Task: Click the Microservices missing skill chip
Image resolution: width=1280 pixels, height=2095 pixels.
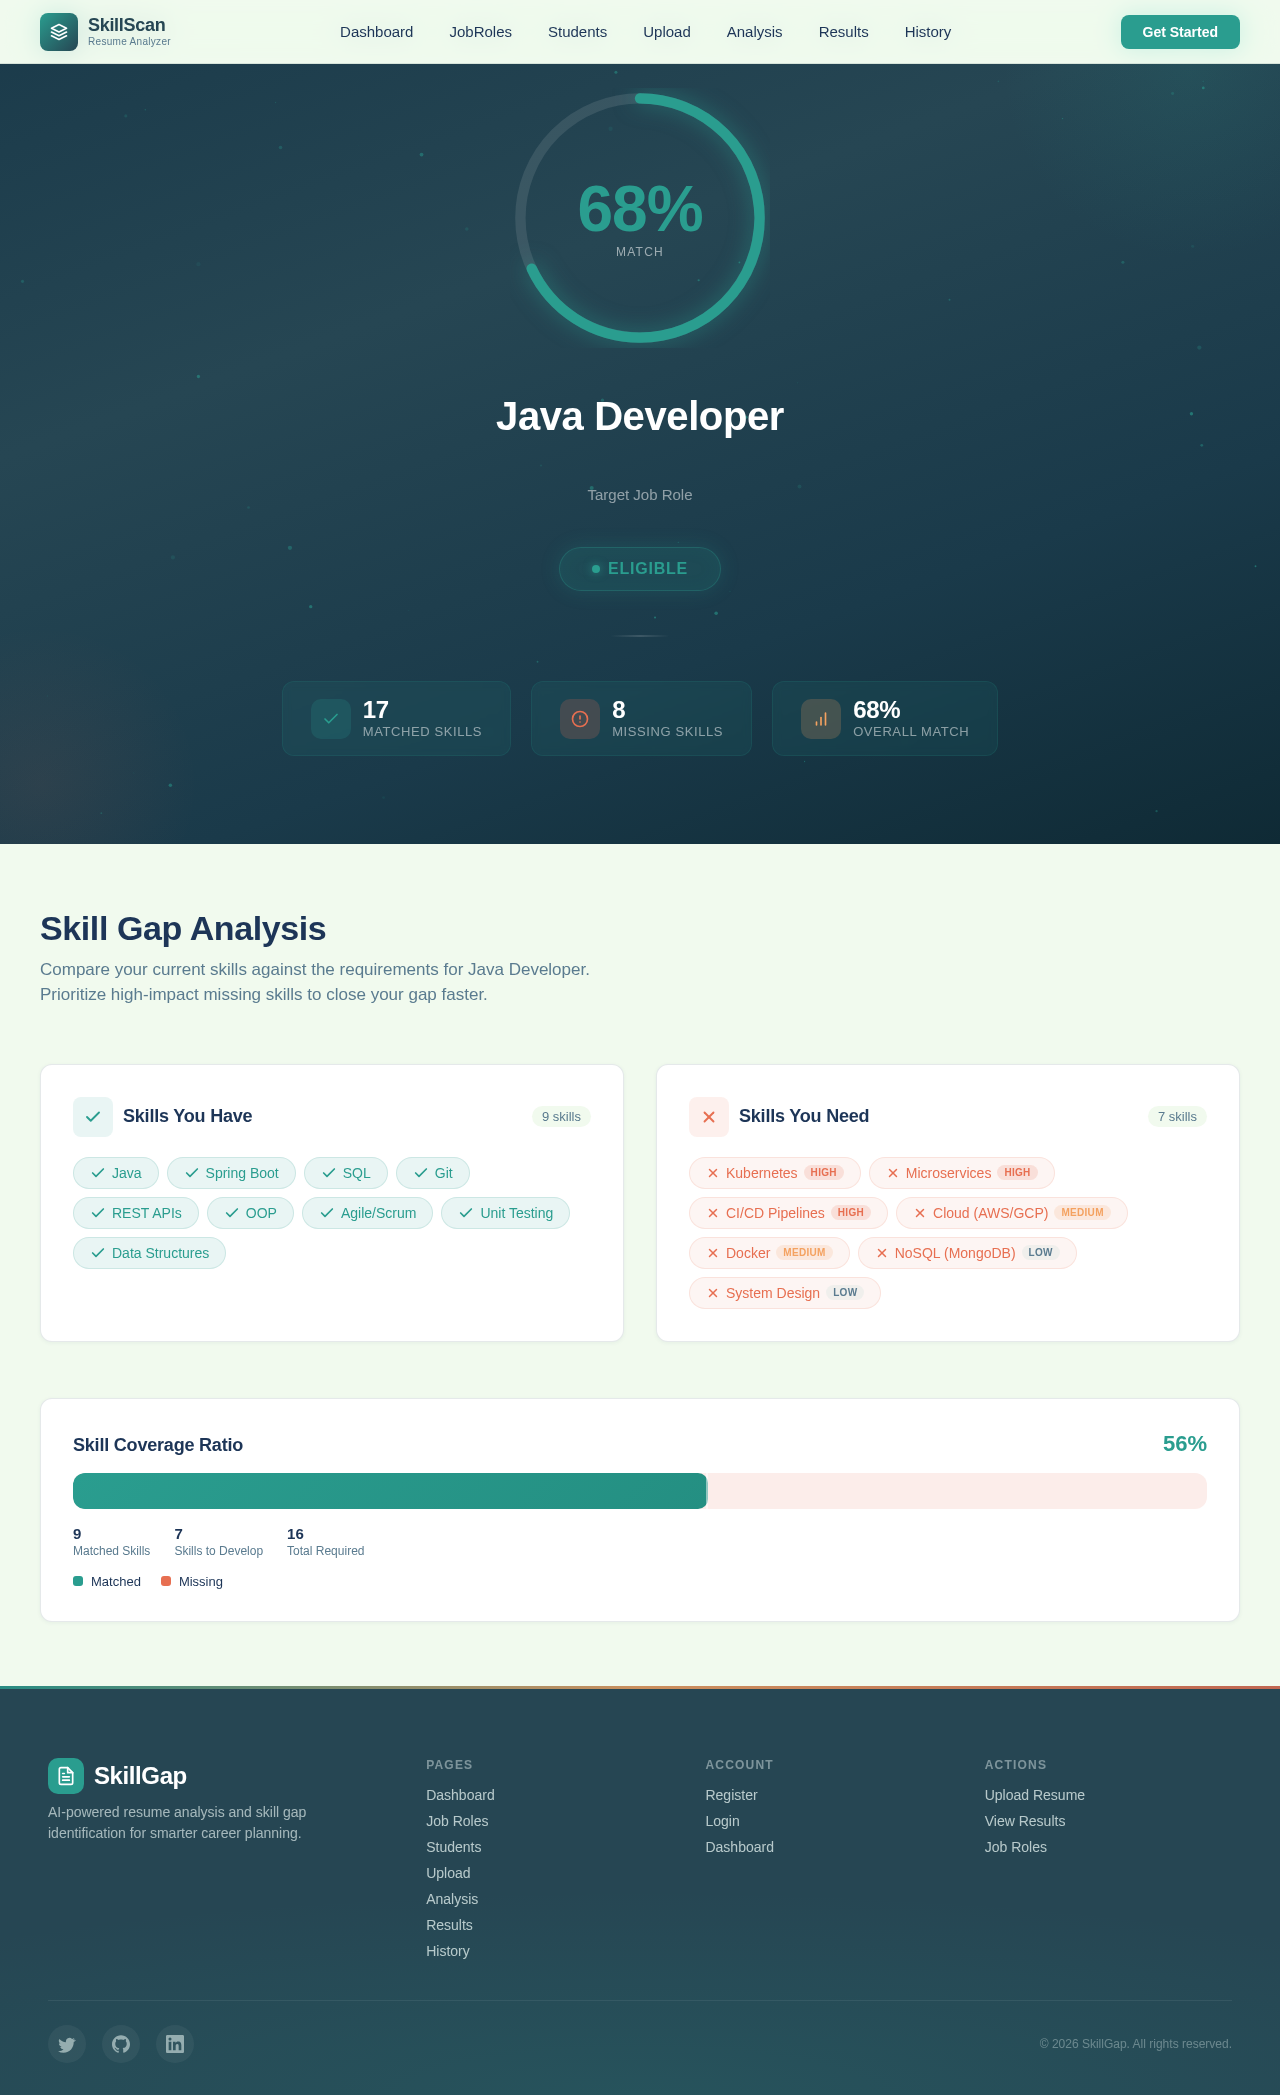Action: [962, 1173]
